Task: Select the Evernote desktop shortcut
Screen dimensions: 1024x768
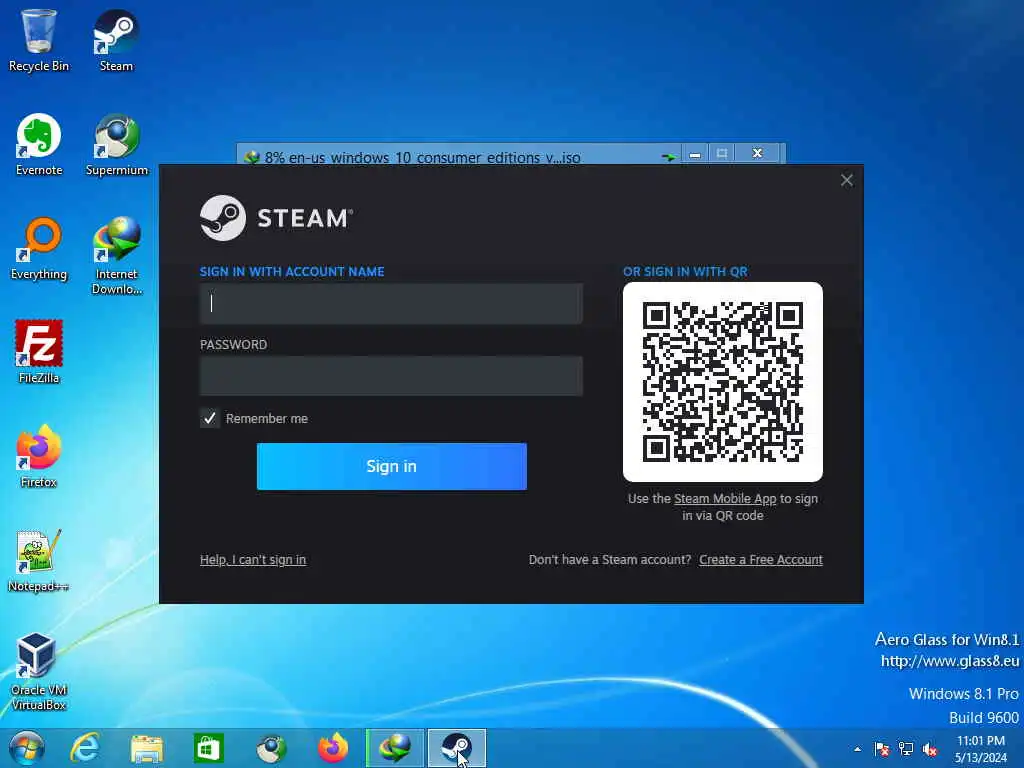Action: point(39,145)
